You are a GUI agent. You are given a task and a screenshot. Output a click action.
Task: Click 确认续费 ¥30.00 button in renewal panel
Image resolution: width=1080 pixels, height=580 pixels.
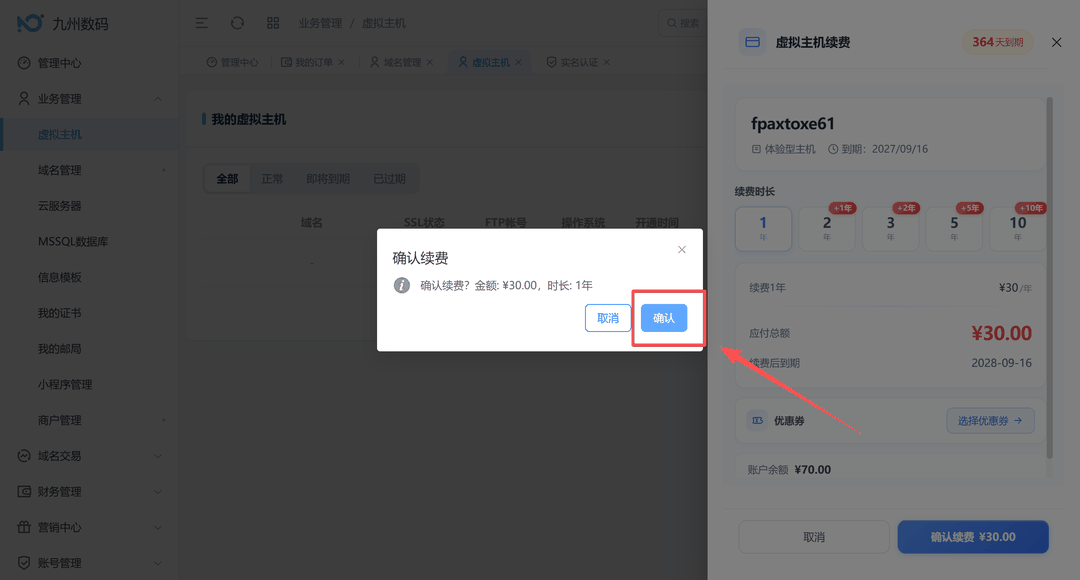973,537
